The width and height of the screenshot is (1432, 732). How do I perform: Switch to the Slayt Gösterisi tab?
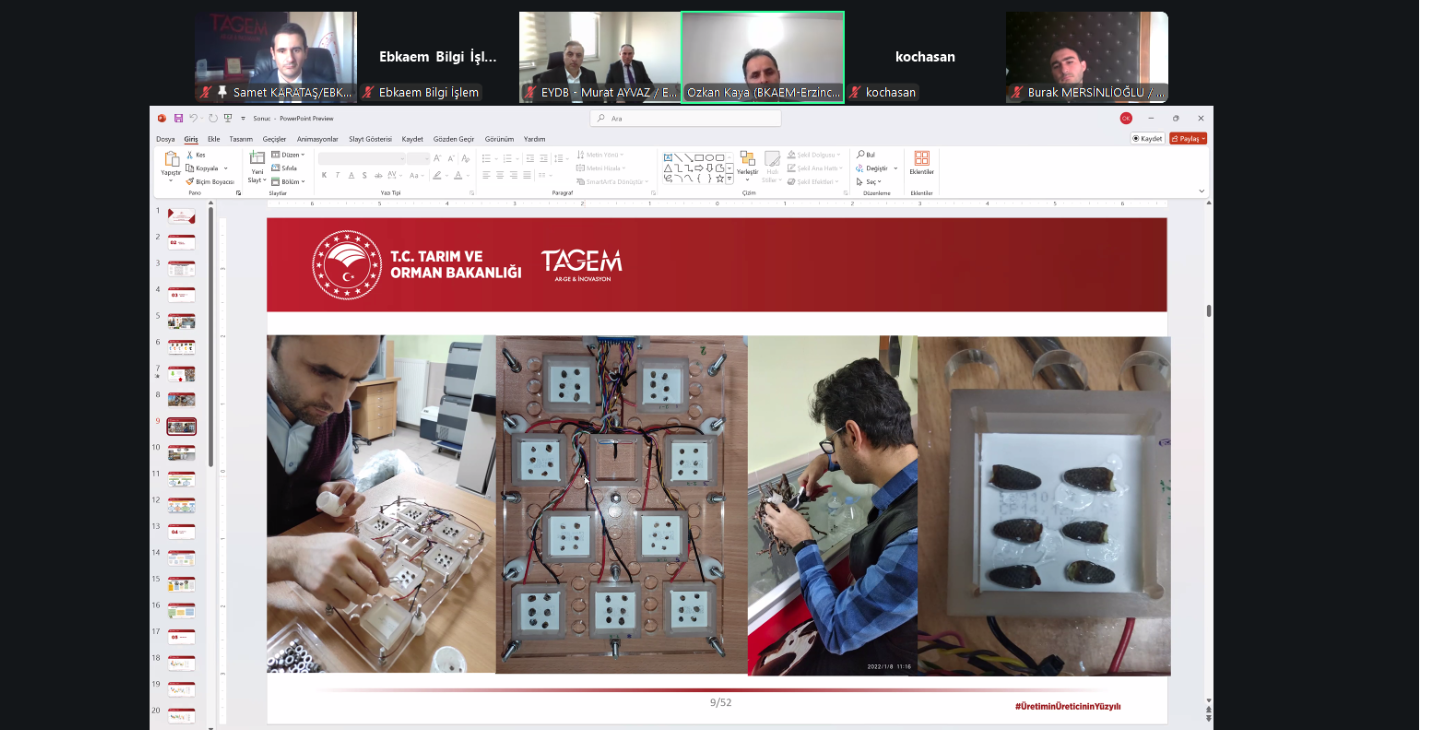369,139
